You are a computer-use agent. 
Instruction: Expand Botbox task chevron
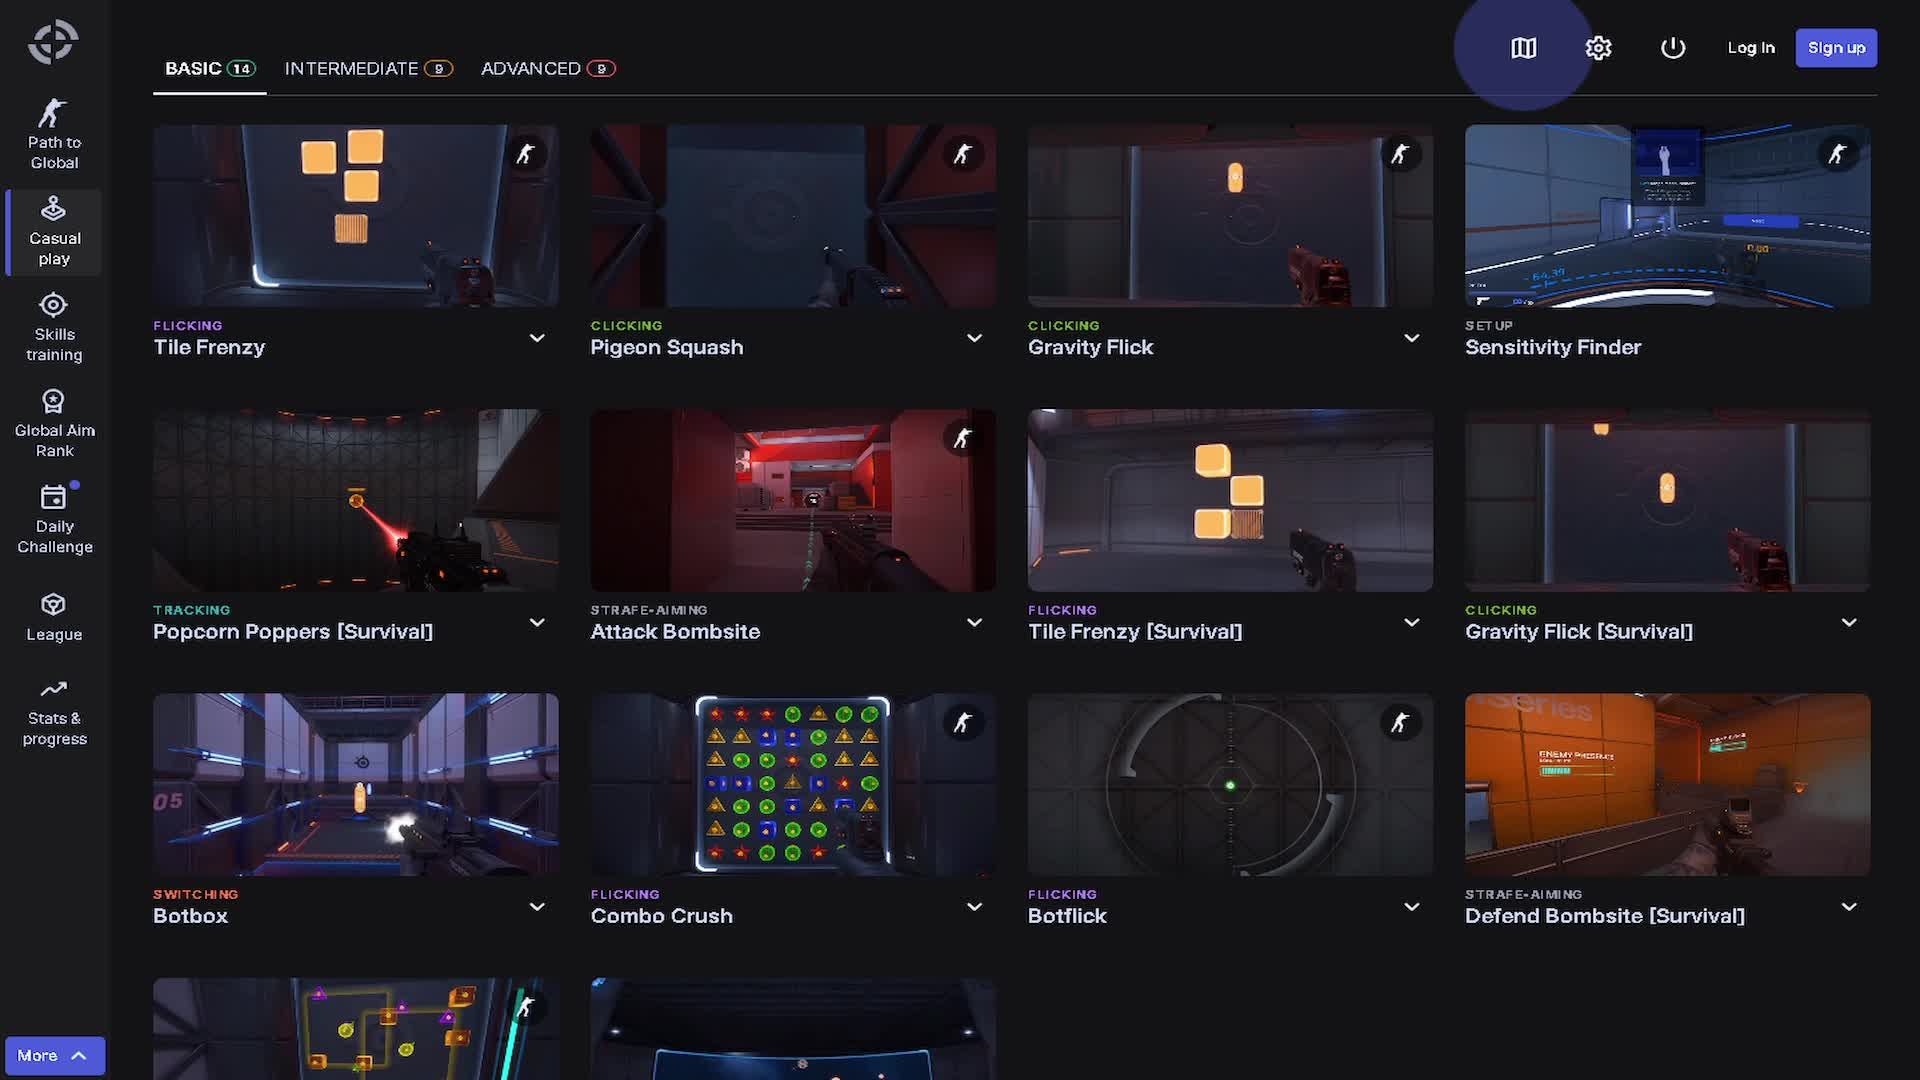coord(537,907)
